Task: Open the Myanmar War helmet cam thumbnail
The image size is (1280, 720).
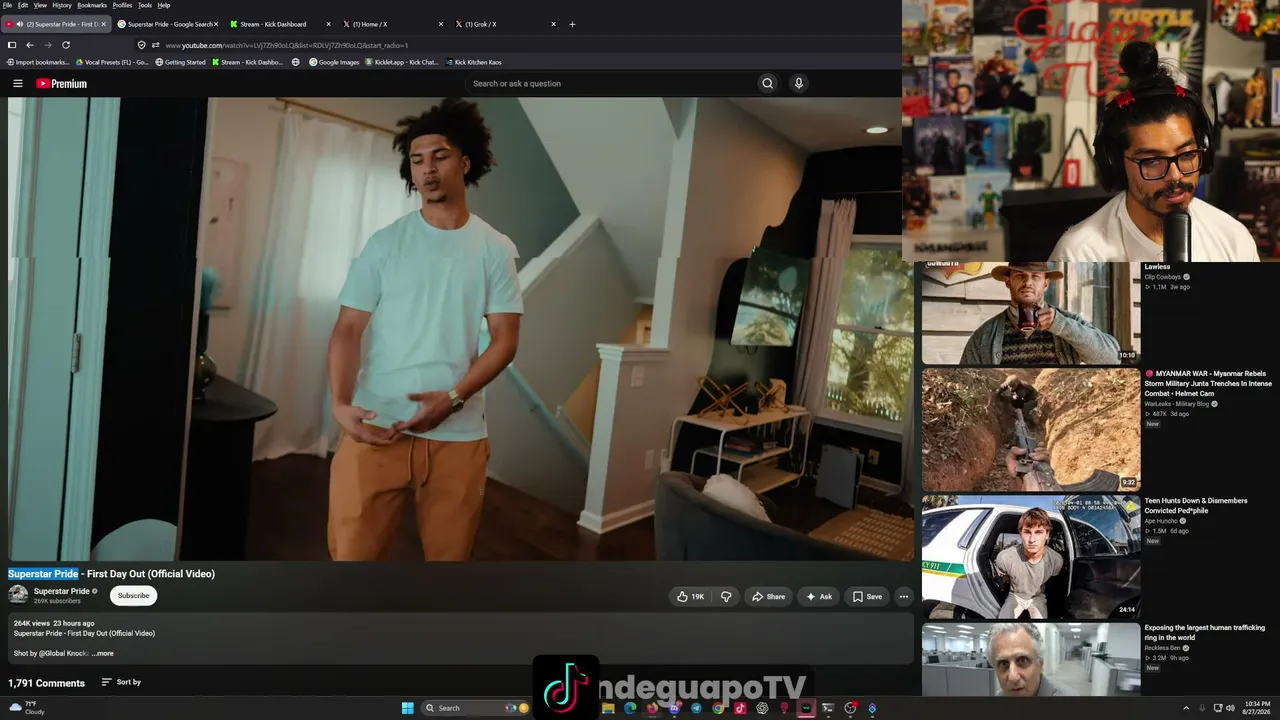Action: point(1030,430)
